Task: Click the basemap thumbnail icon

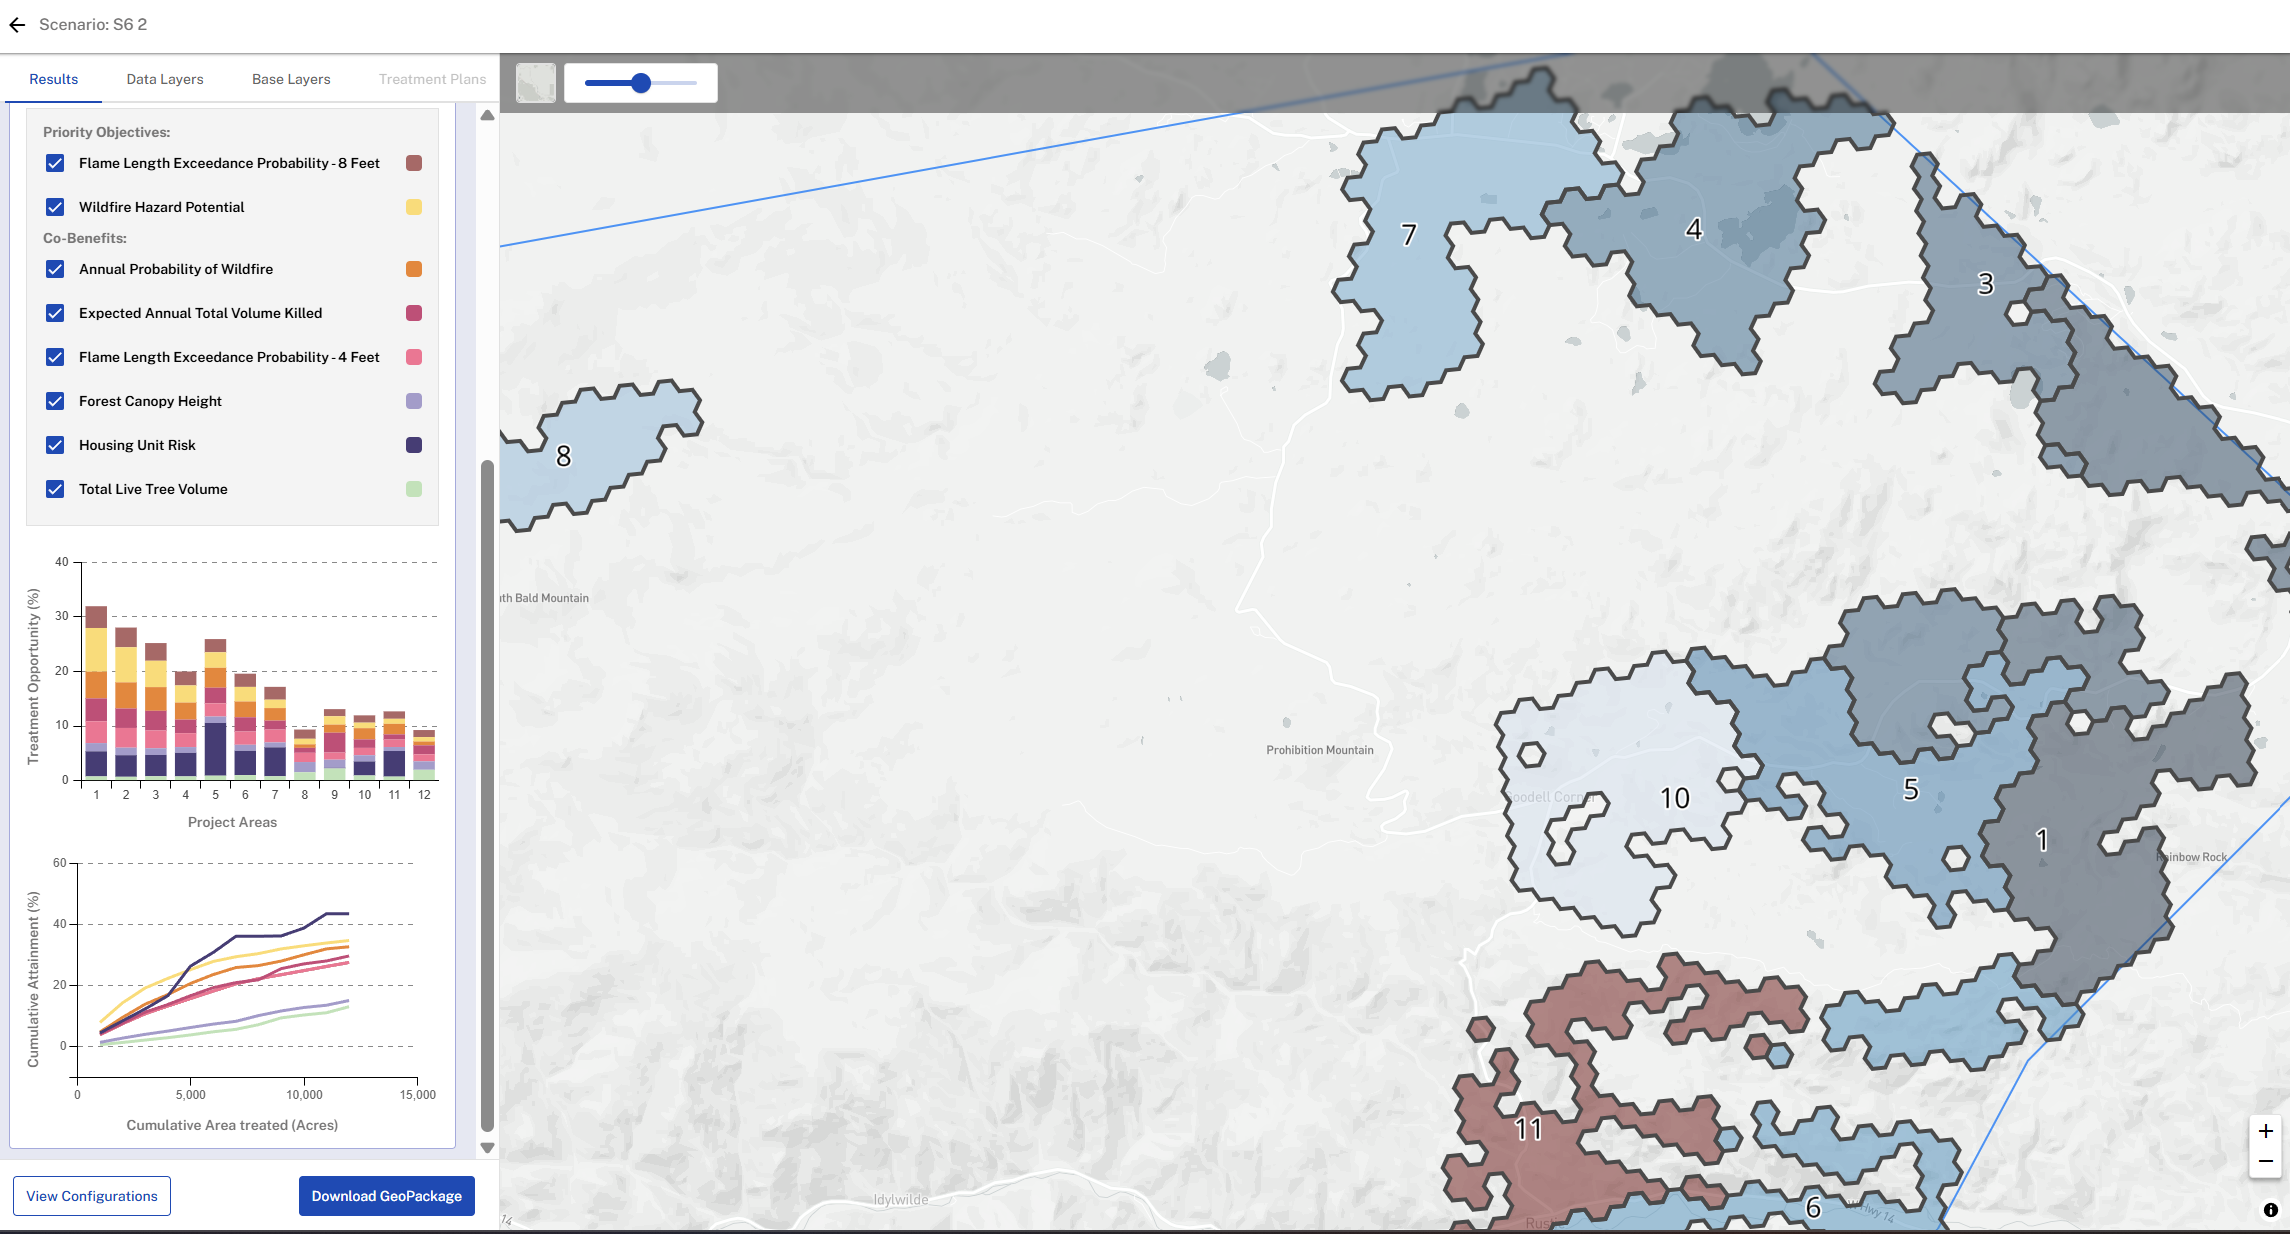Action: coord(536,83)
